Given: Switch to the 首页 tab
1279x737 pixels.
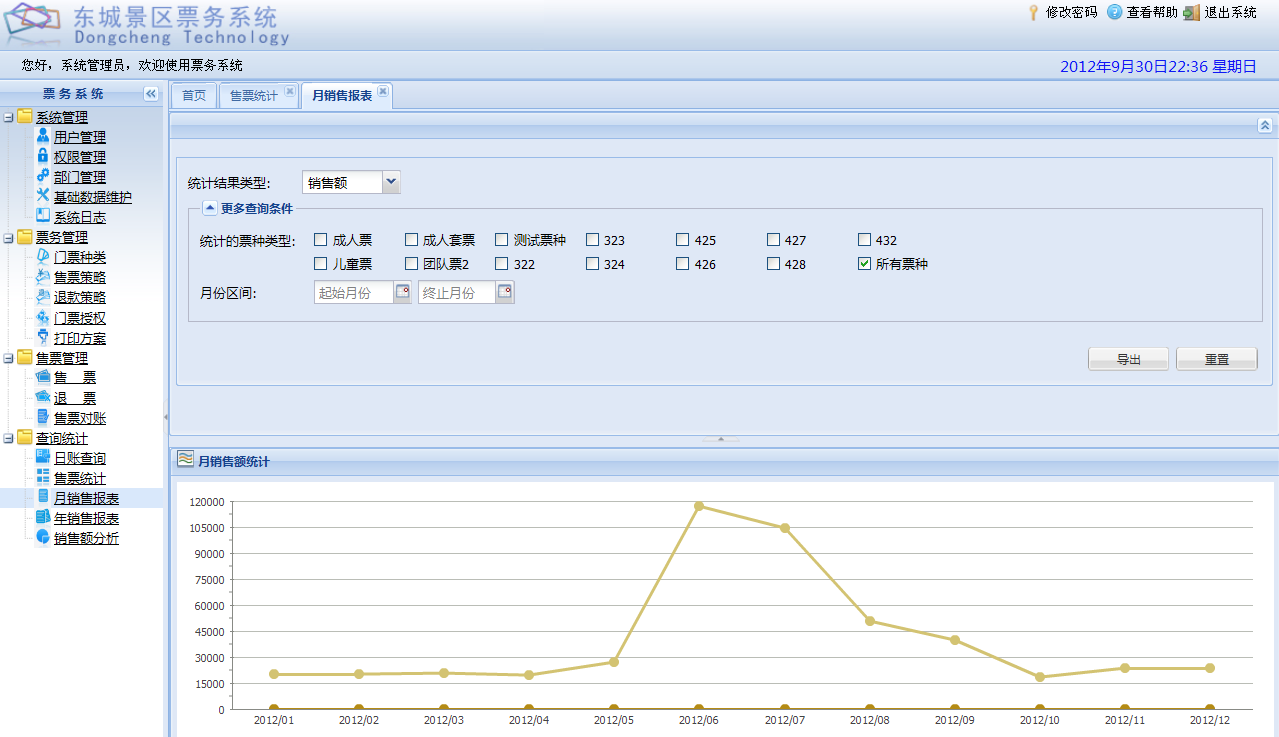Looking at the screenshot, I should [194, 96].
